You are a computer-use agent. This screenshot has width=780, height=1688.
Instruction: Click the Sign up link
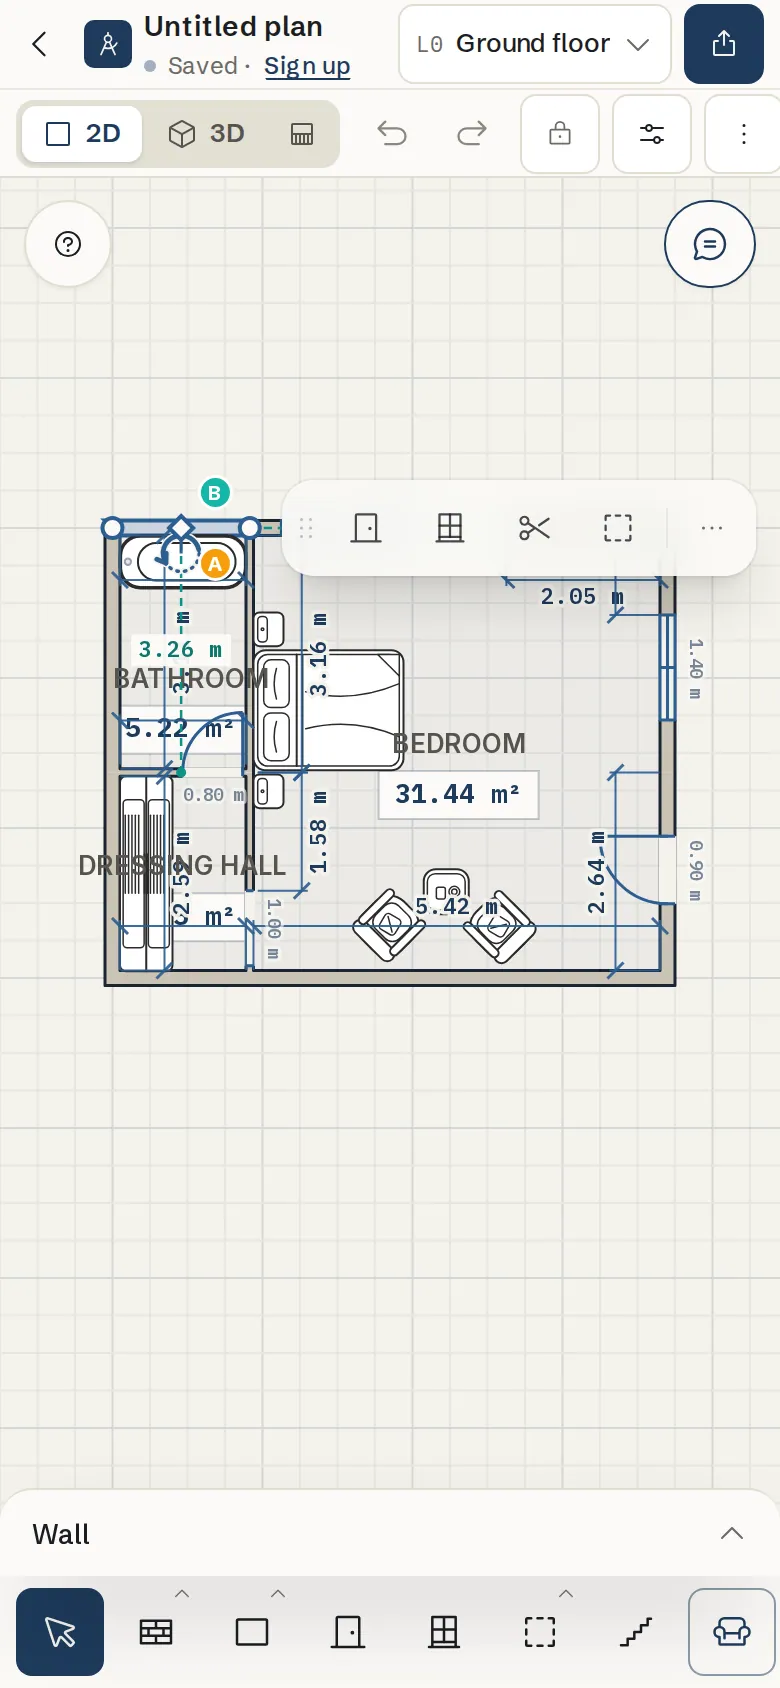(307, 66)
